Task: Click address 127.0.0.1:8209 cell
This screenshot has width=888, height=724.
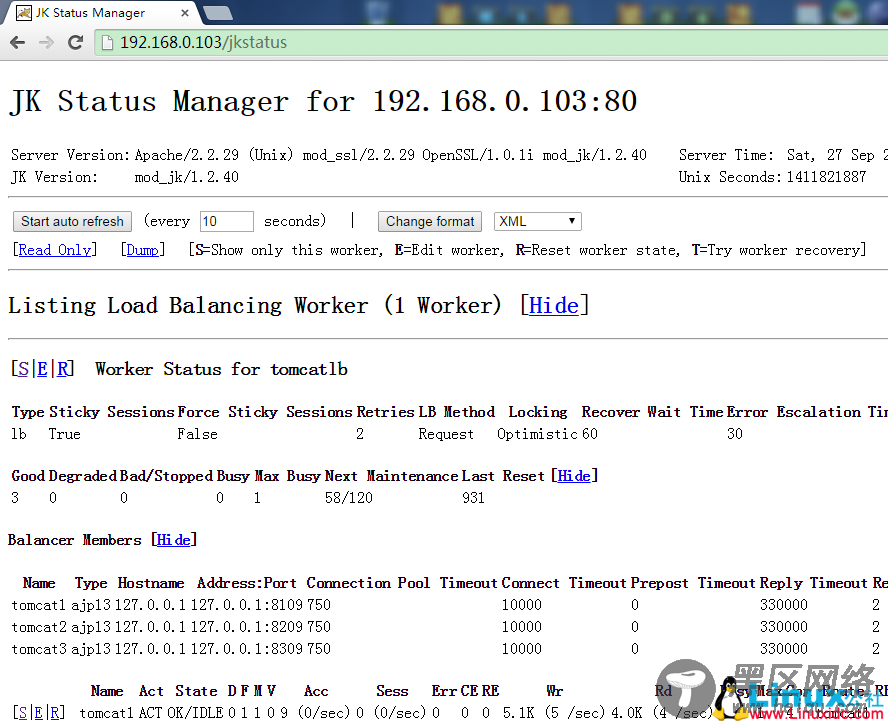Action: coord(247,627)
